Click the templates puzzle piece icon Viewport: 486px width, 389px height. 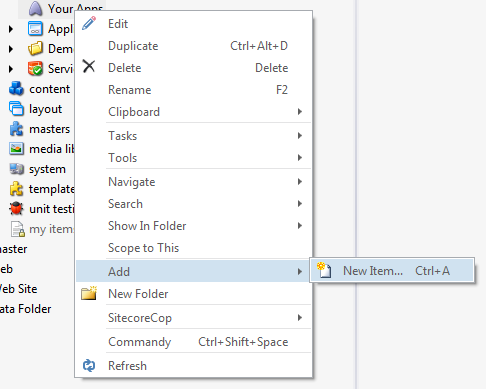click(16, 189)
